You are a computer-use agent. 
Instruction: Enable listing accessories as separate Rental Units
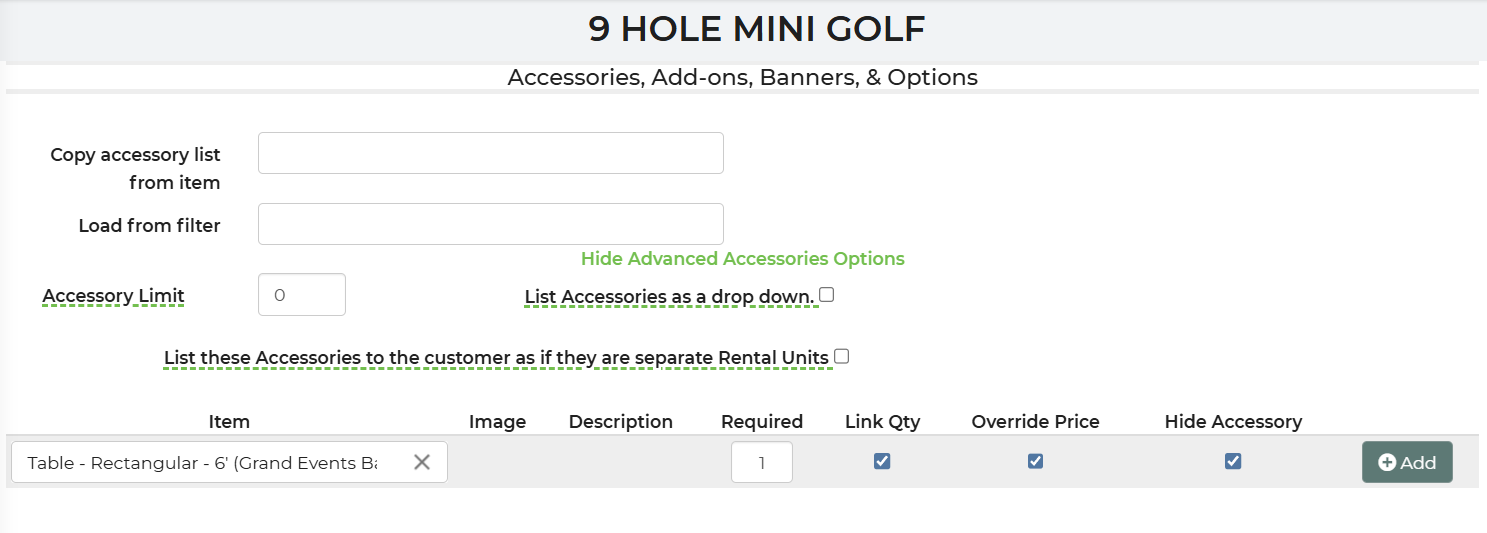842,356
